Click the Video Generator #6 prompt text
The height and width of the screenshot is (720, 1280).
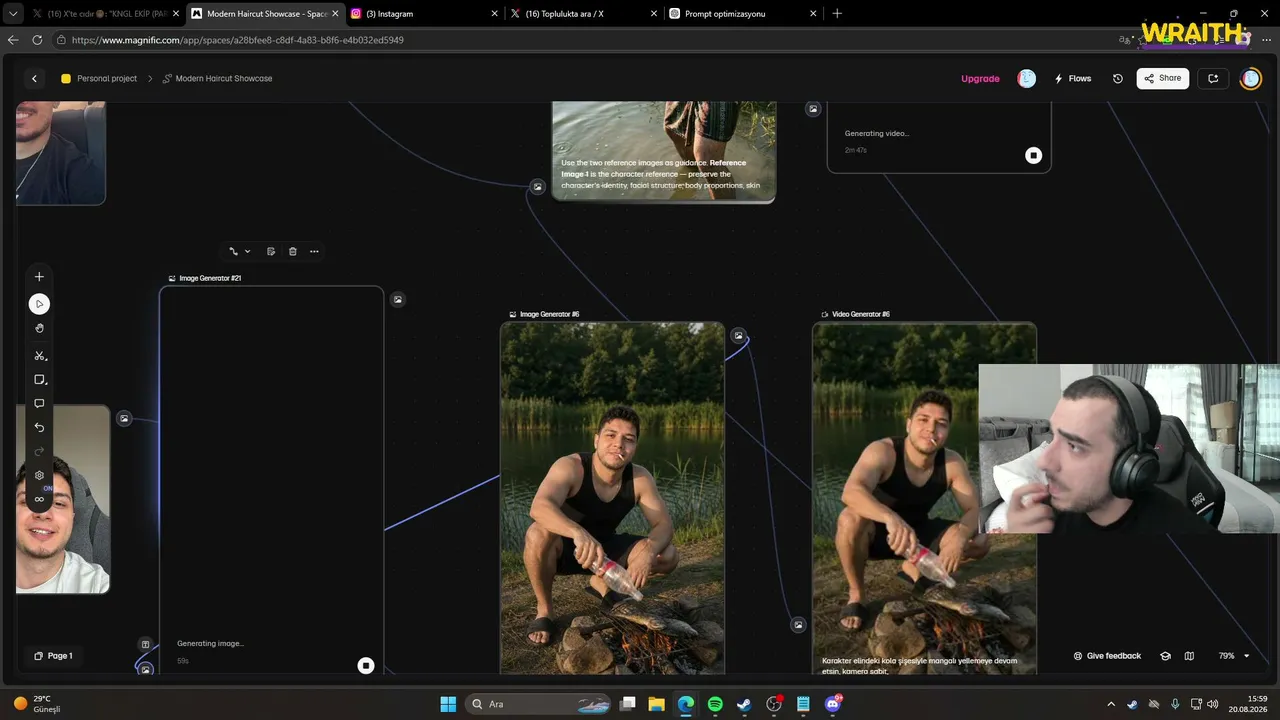click(919, 666)
